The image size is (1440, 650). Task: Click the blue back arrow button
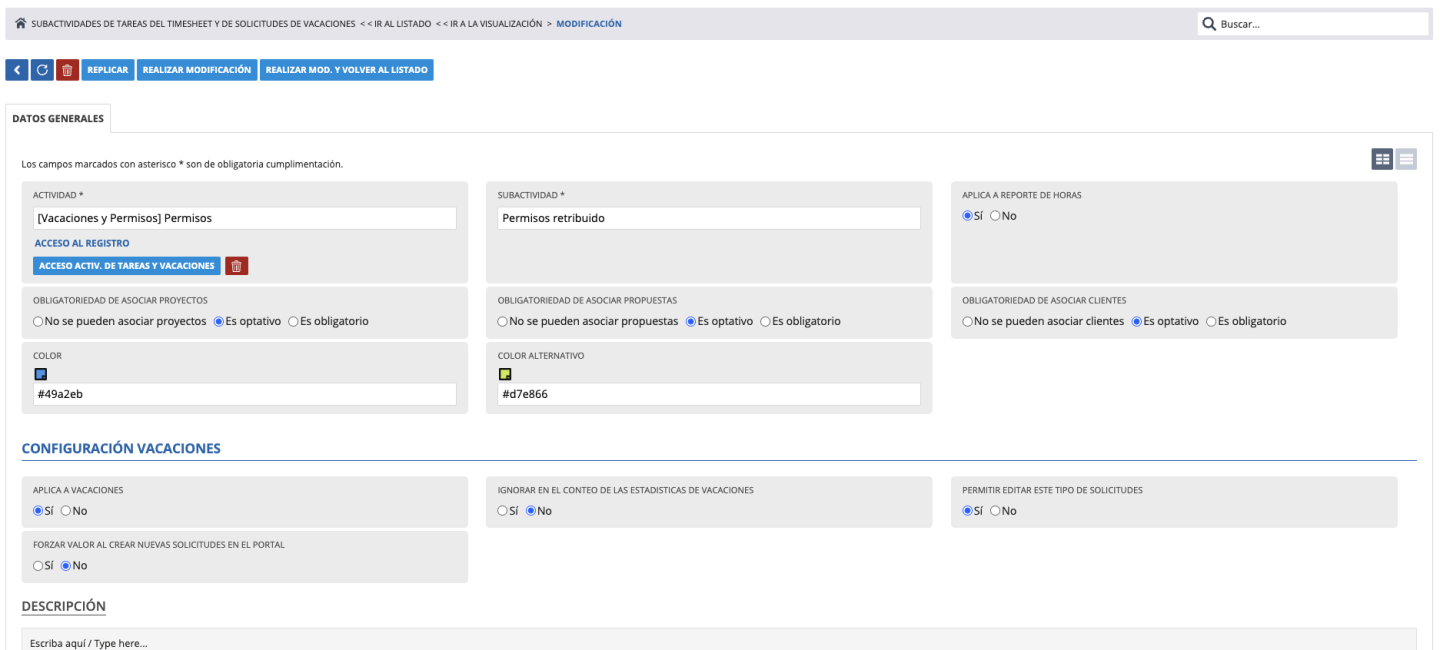(x=17, y=70)
